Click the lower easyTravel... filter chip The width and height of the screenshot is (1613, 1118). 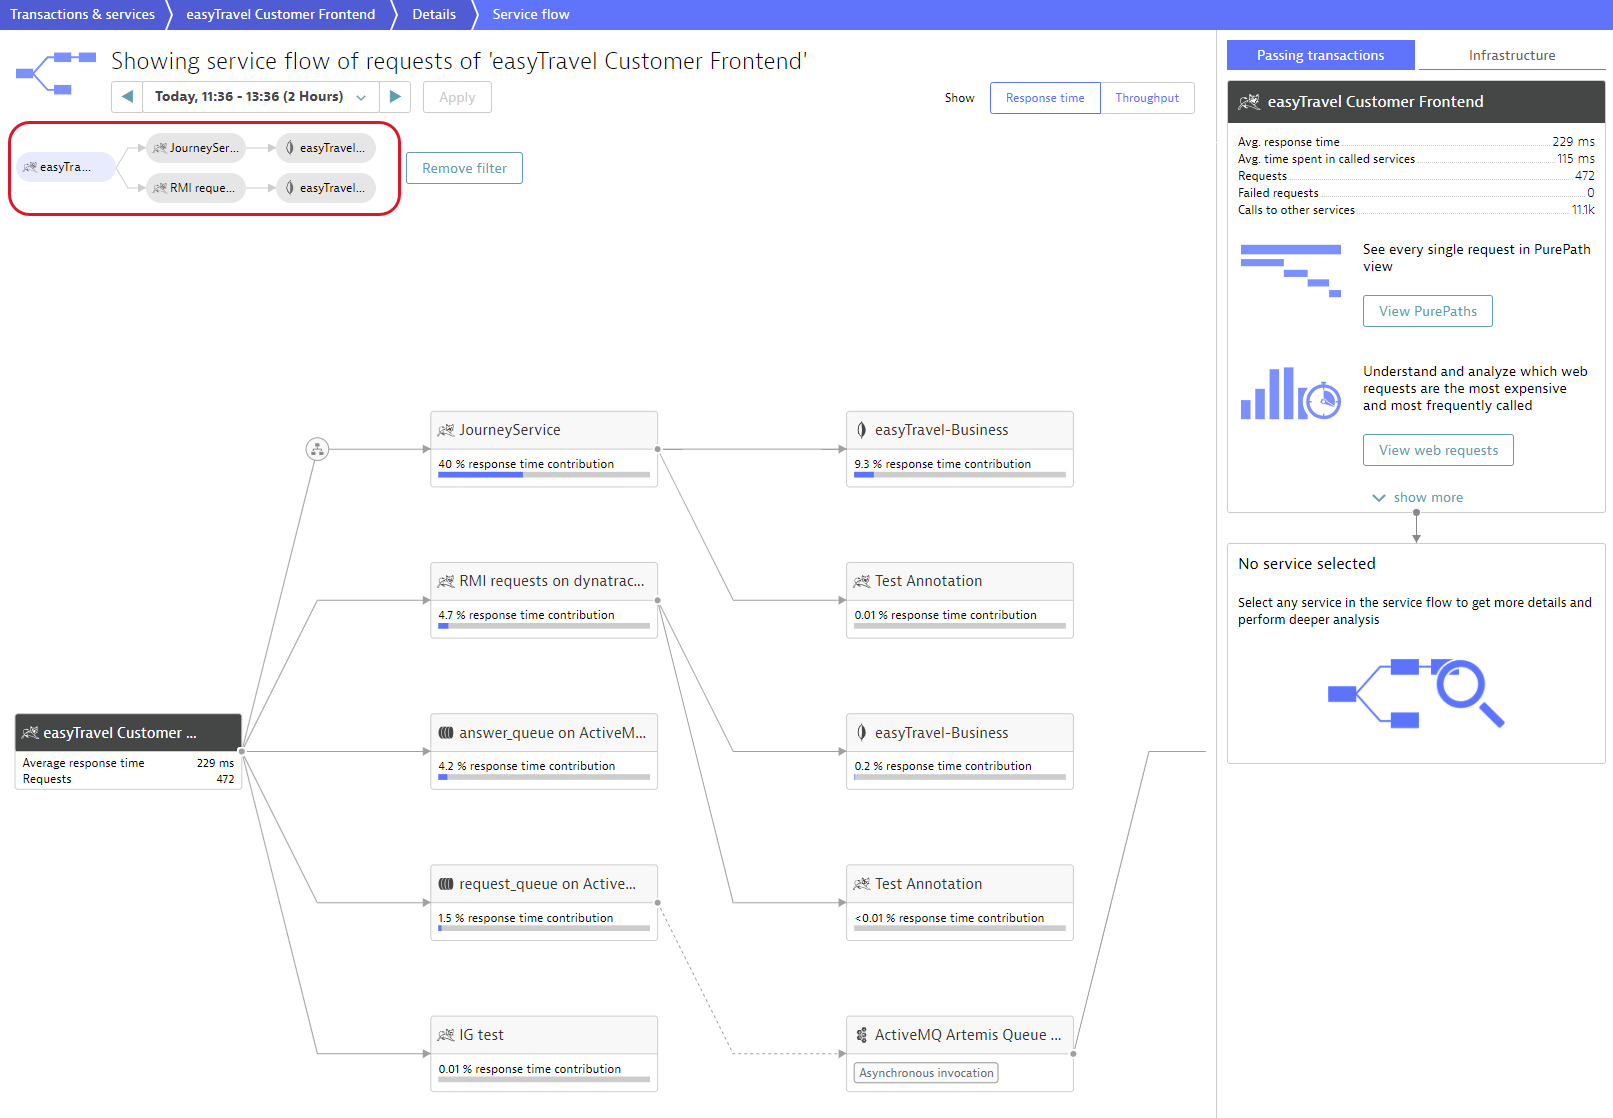326,188
